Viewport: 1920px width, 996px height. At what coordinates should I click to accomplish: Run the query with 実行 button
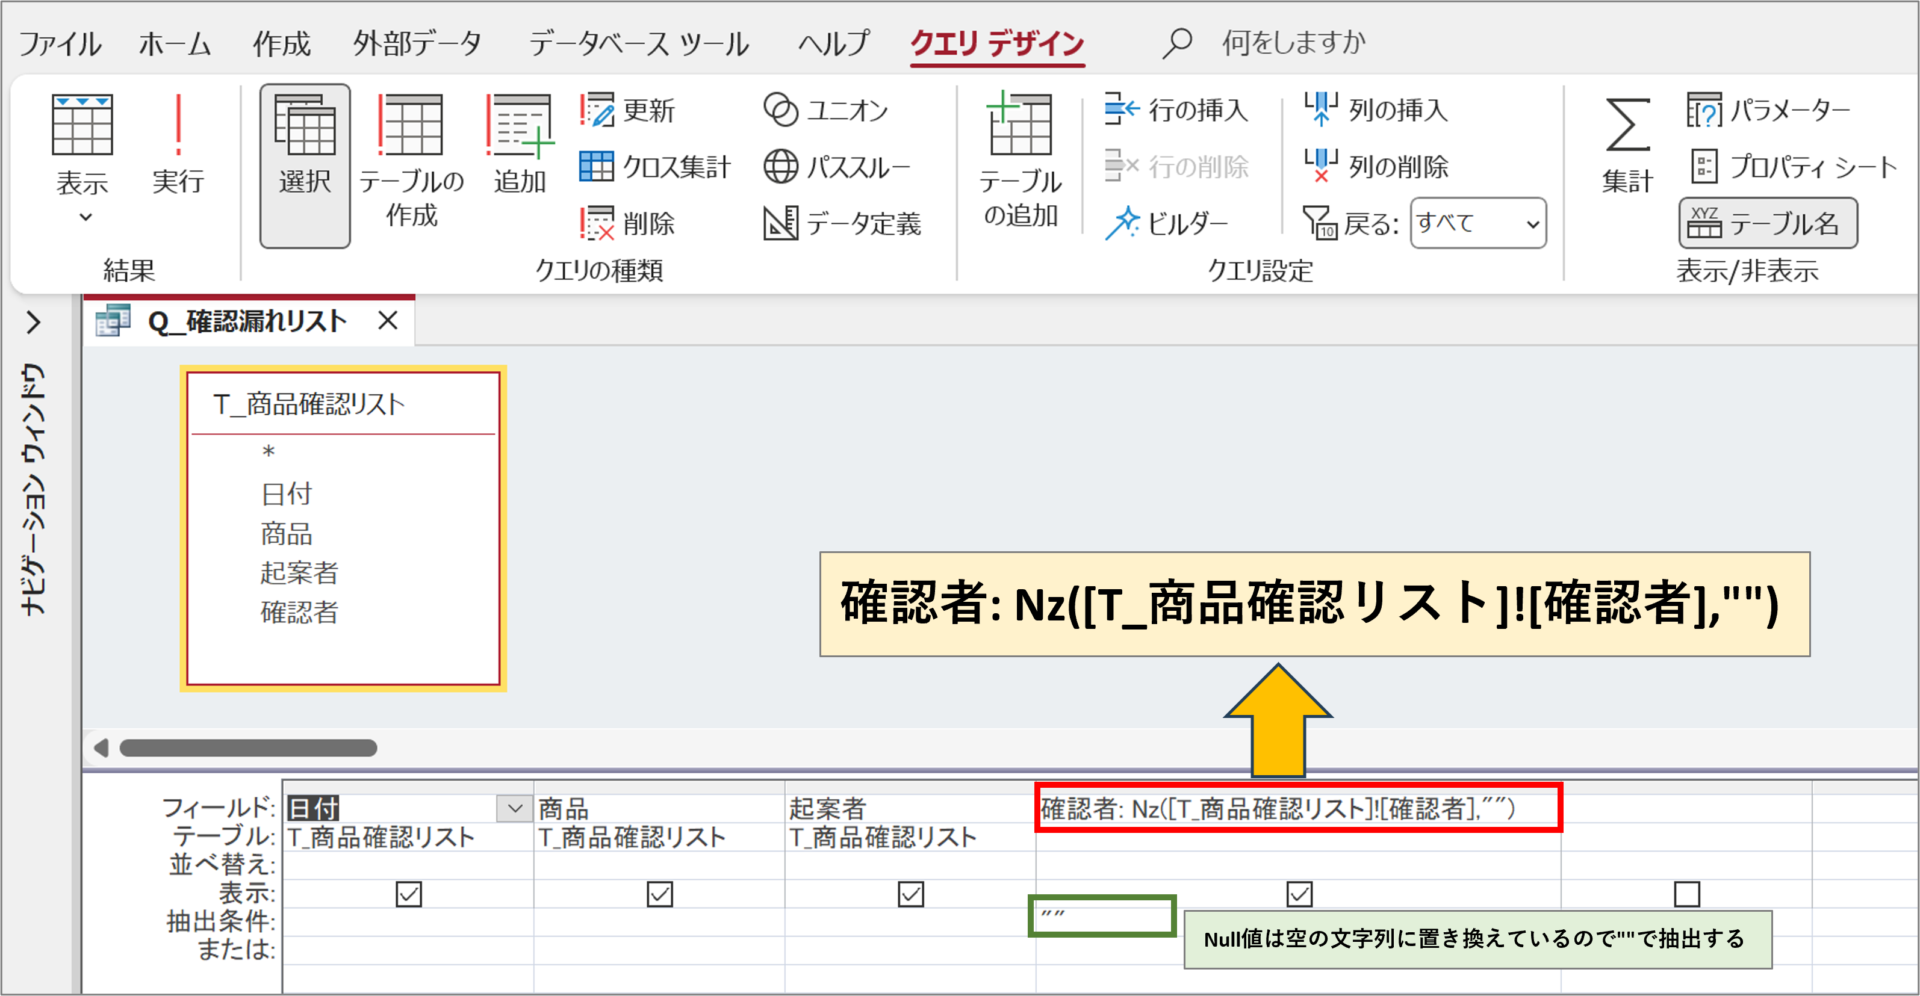coord(178,143)
